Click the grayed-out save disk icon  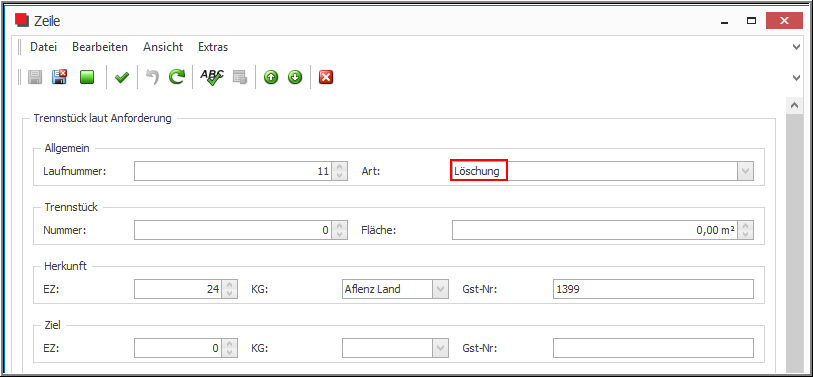35,78
